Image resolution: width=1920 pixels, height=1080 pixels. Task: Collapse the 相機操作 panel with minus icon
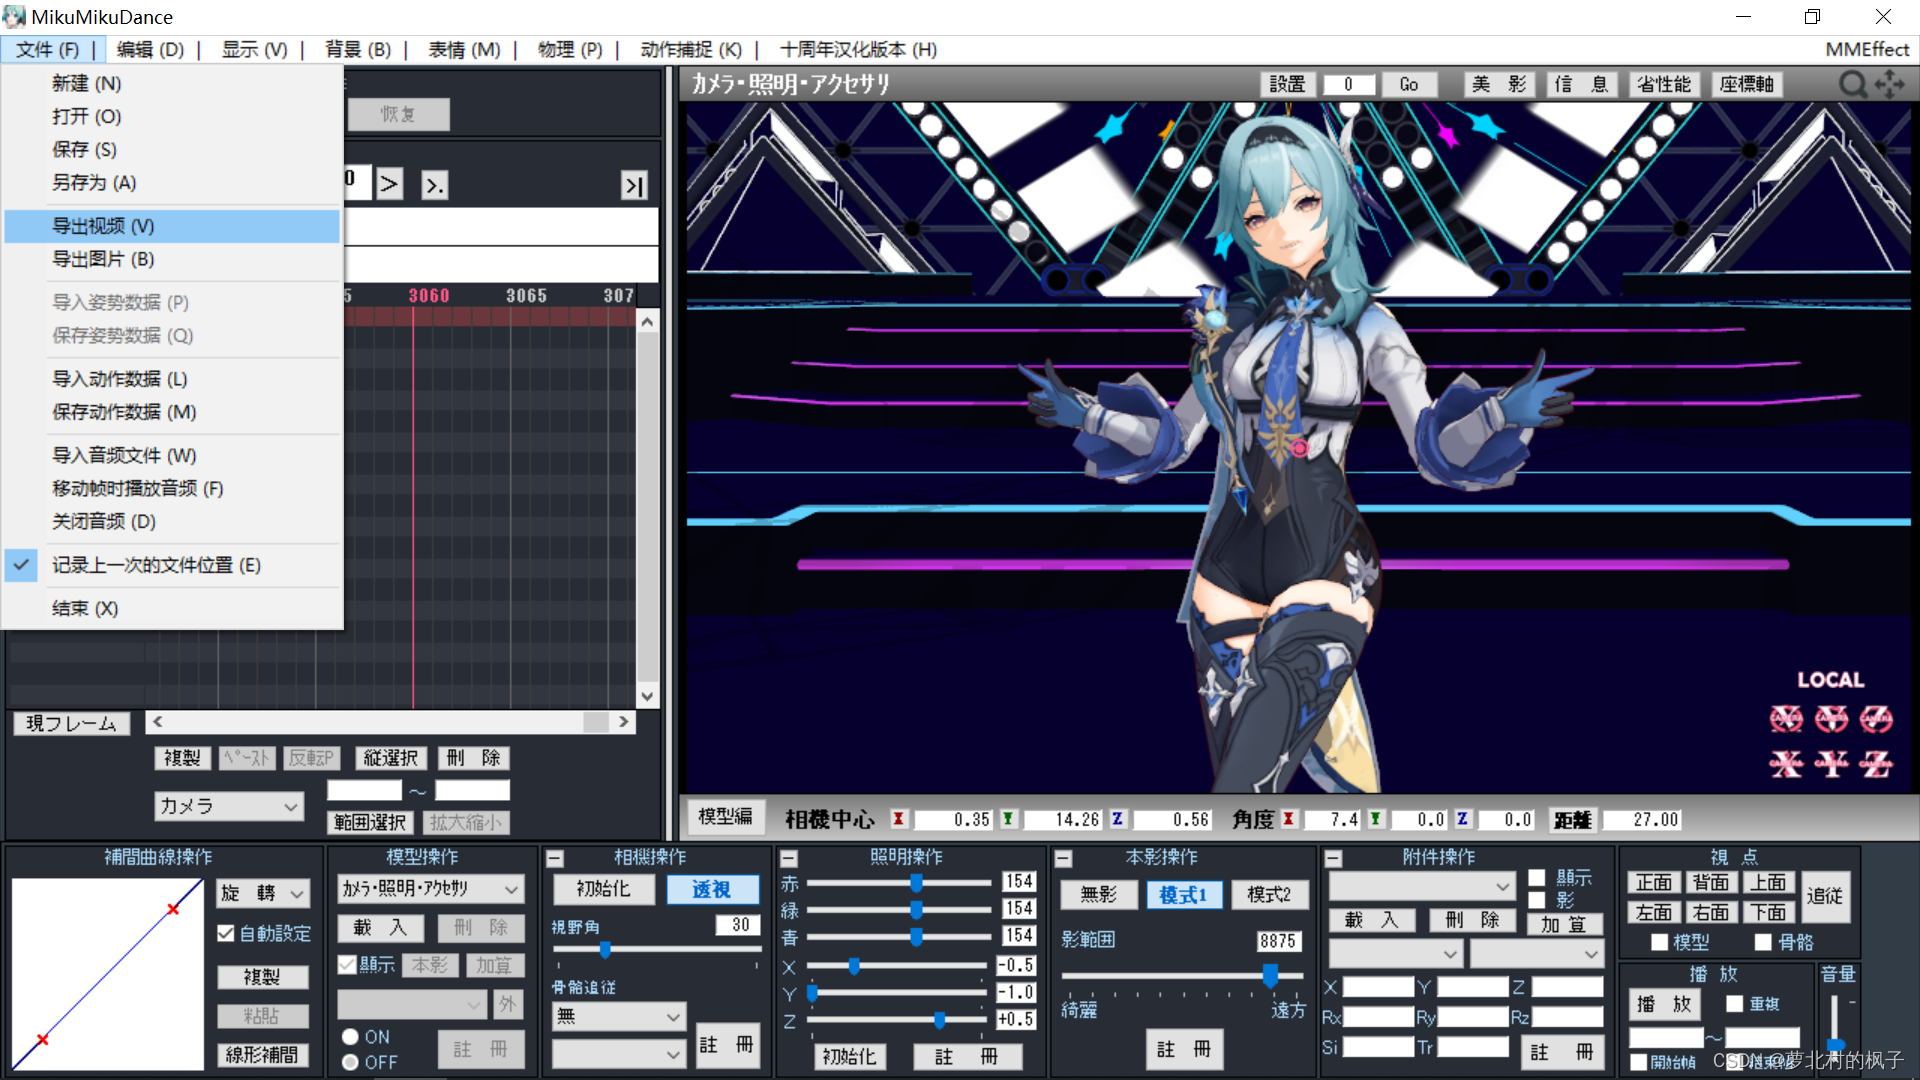pos(556,858)
